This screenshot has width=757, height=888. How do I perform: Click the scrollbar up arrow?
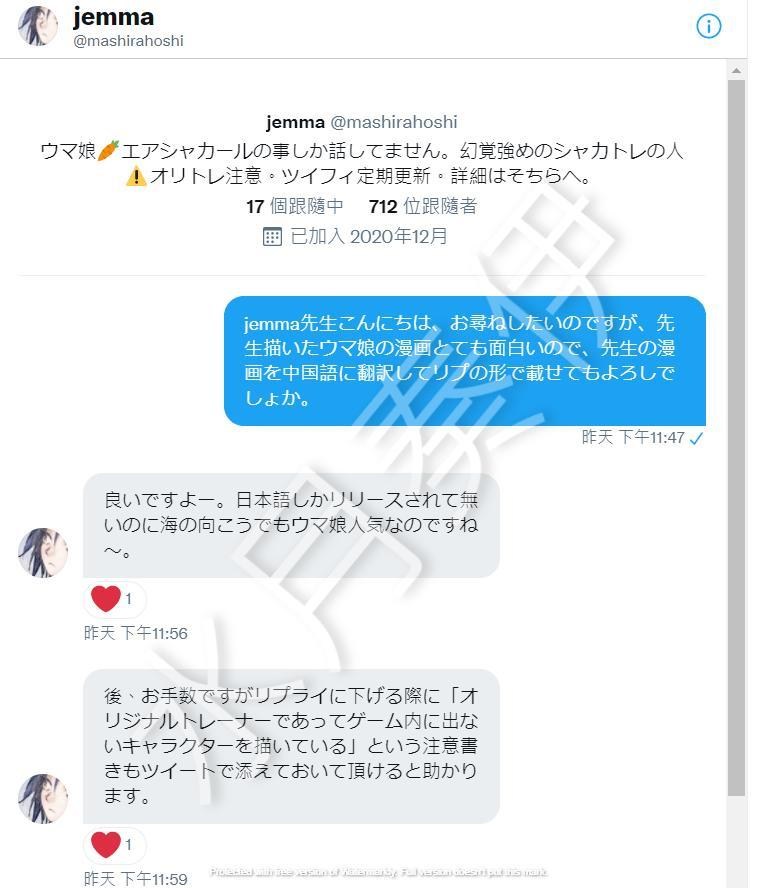point(736,71)
